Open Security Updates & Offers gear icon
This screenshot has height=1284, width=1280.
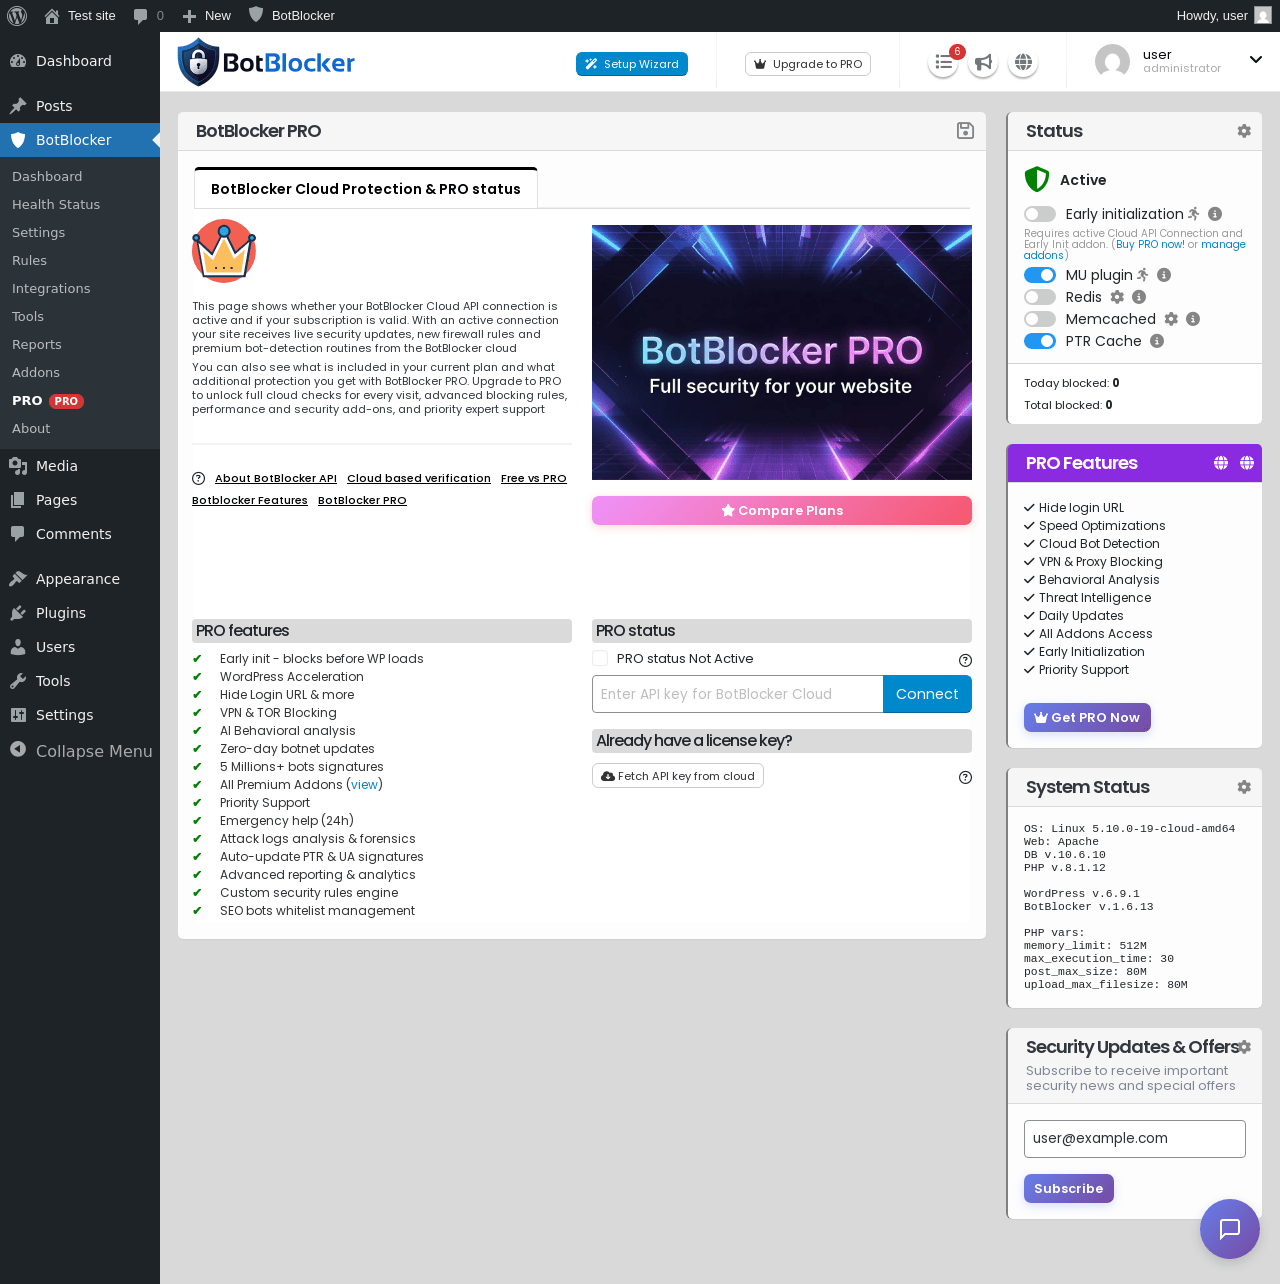[1245, 1047]
